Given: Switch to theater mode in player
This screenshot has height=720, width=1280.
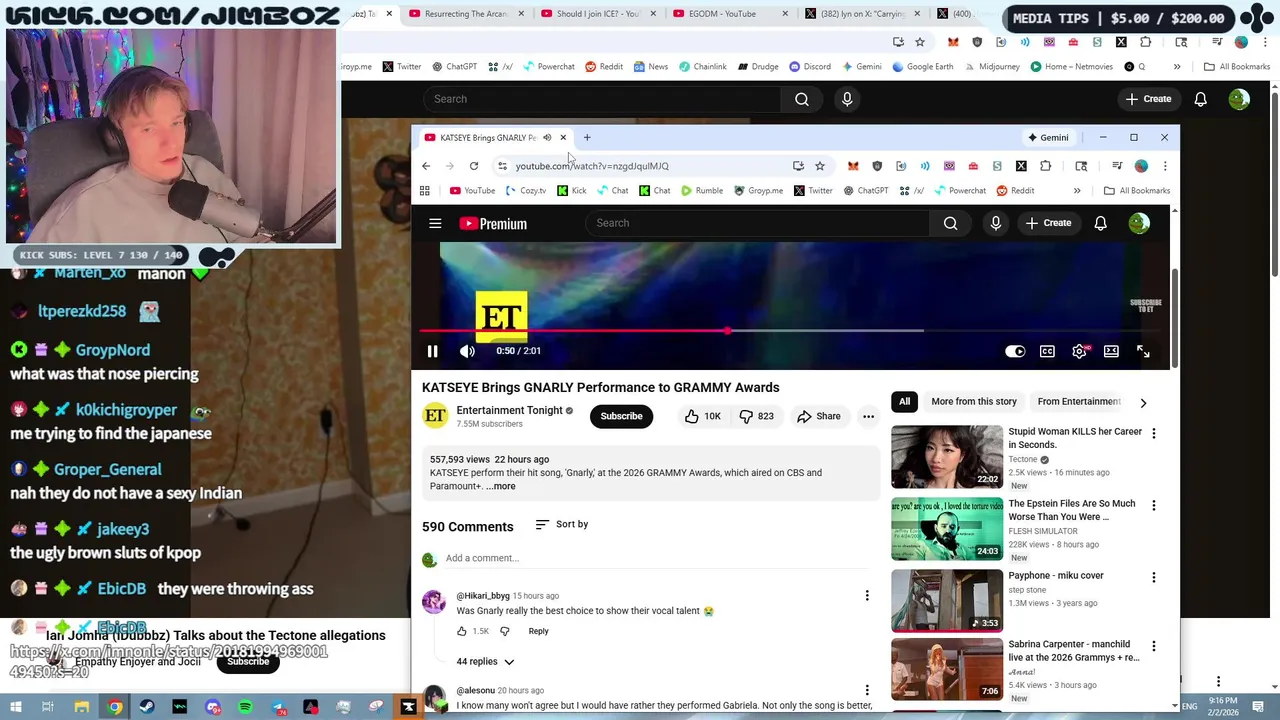Looking at the screenshot, I should point(1111,351).
